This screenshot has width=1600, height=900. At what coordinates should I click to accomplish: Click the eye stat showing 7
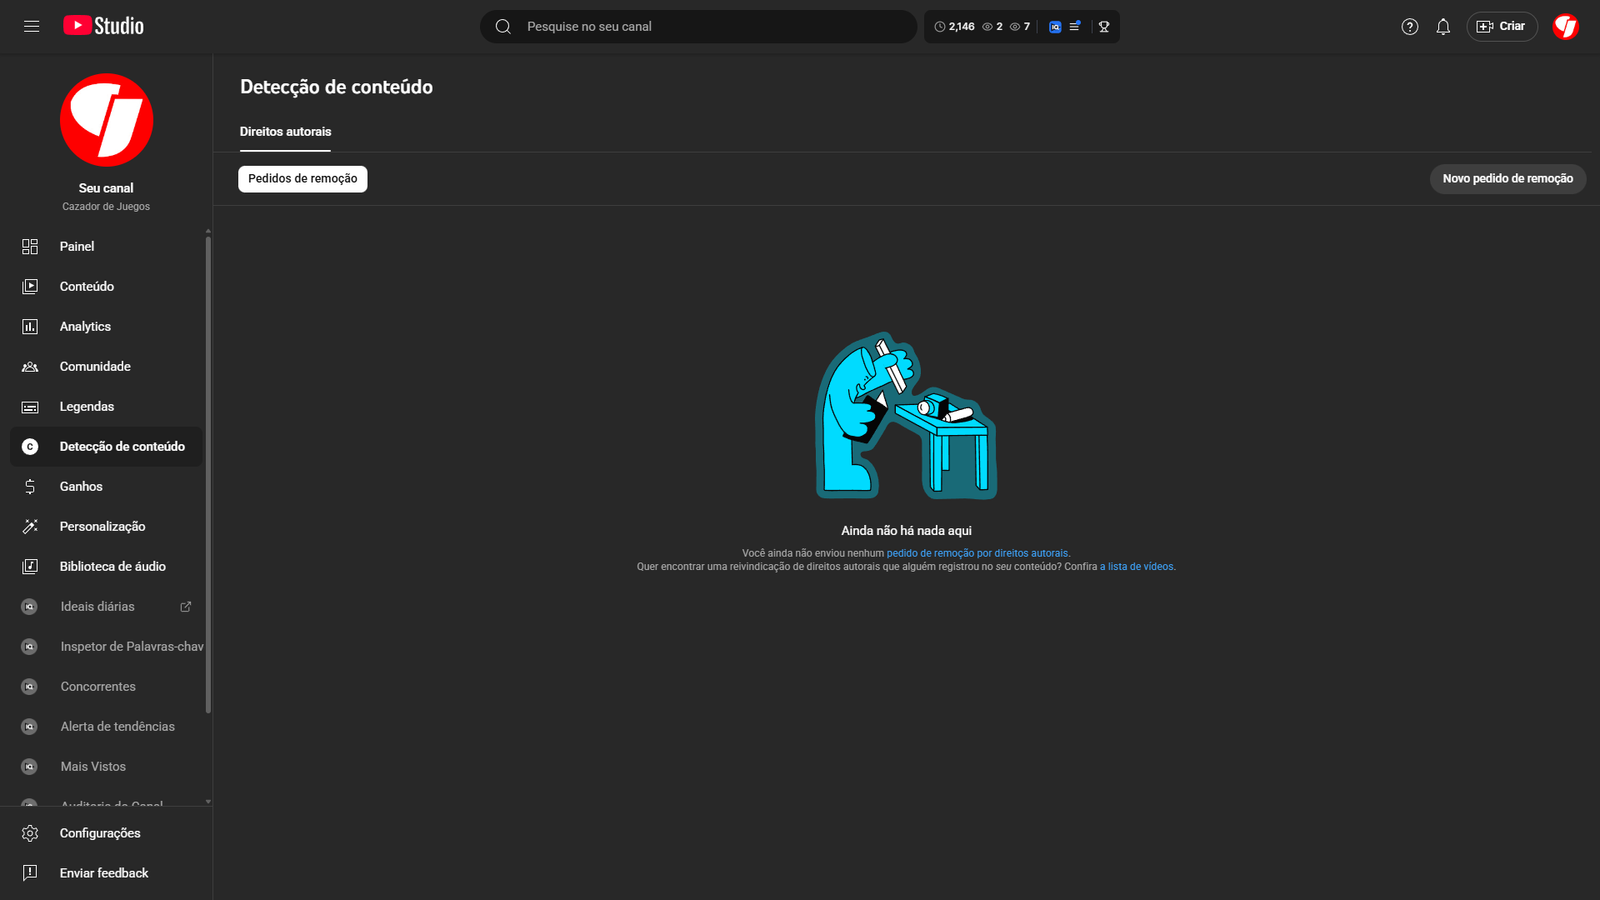(x=1020, y=27)
